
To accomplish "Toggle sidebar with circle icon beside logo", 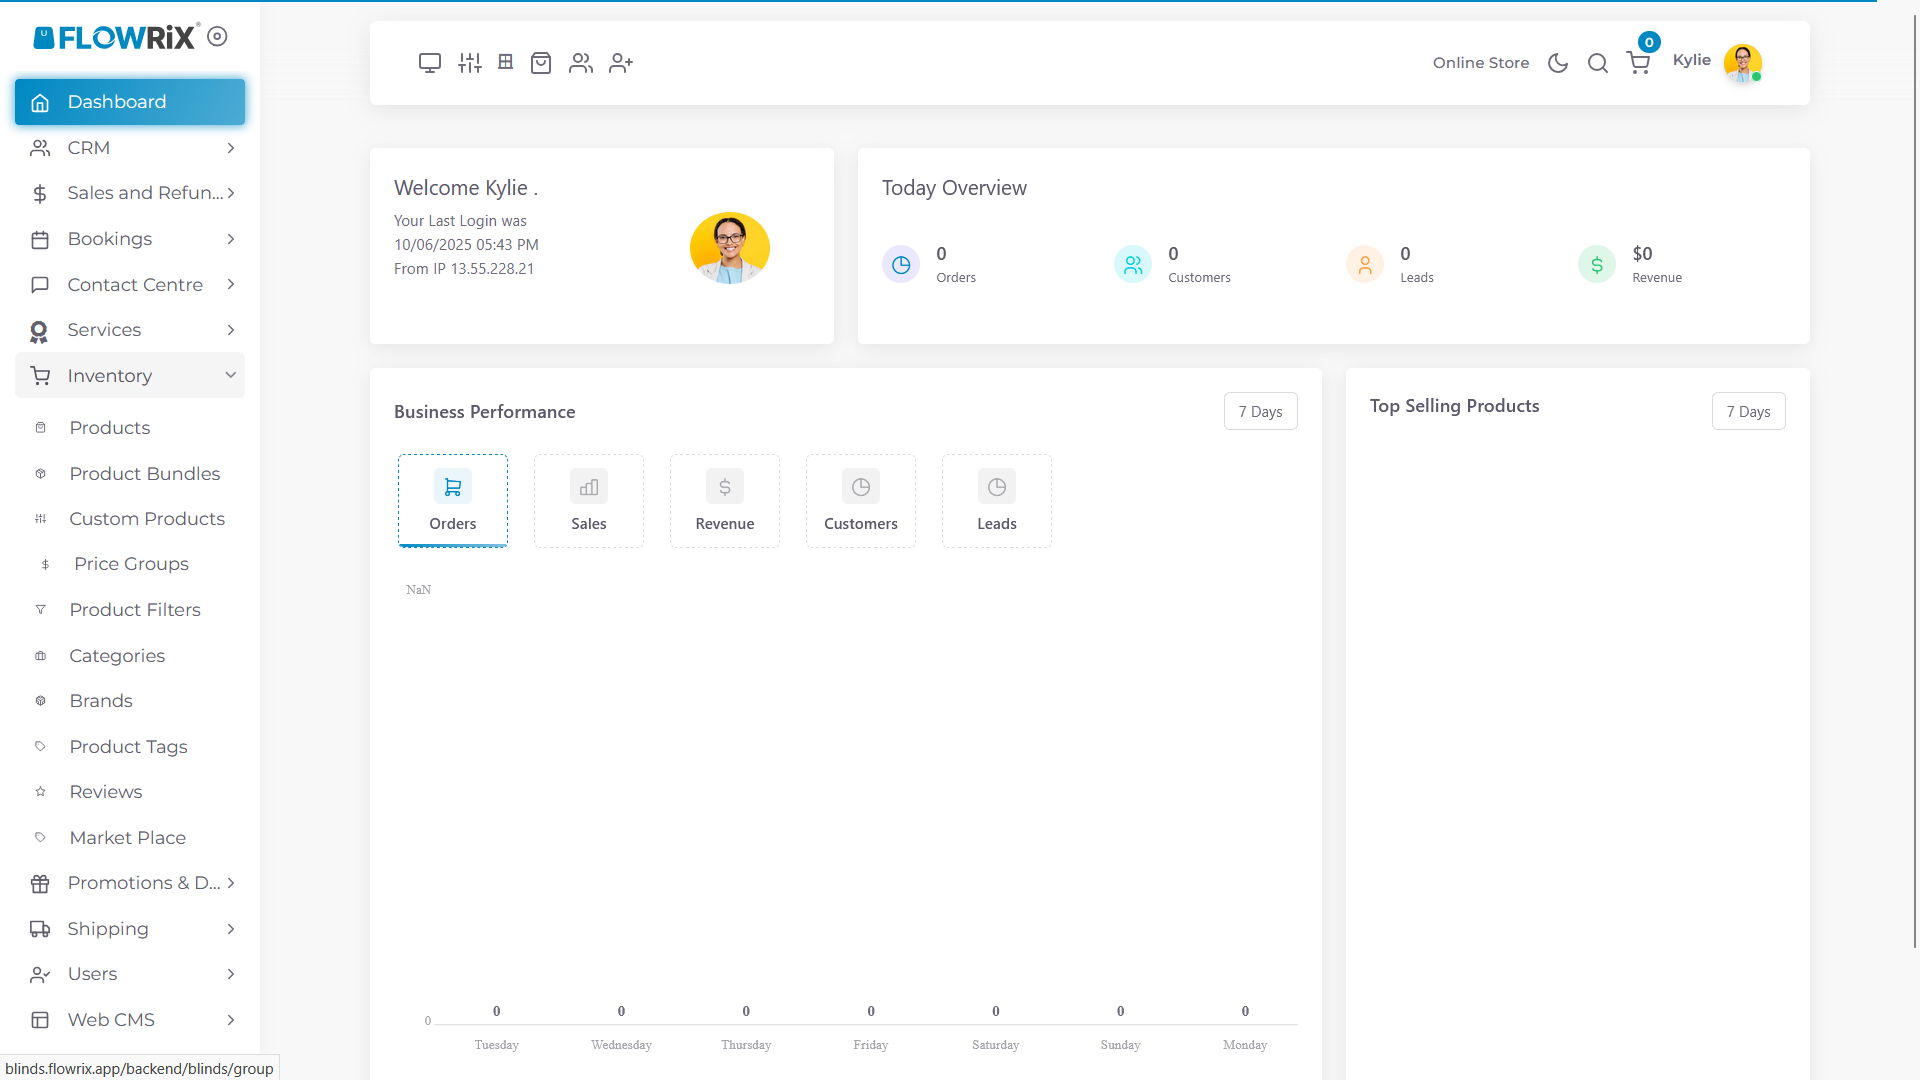I will tap(217, 37).
